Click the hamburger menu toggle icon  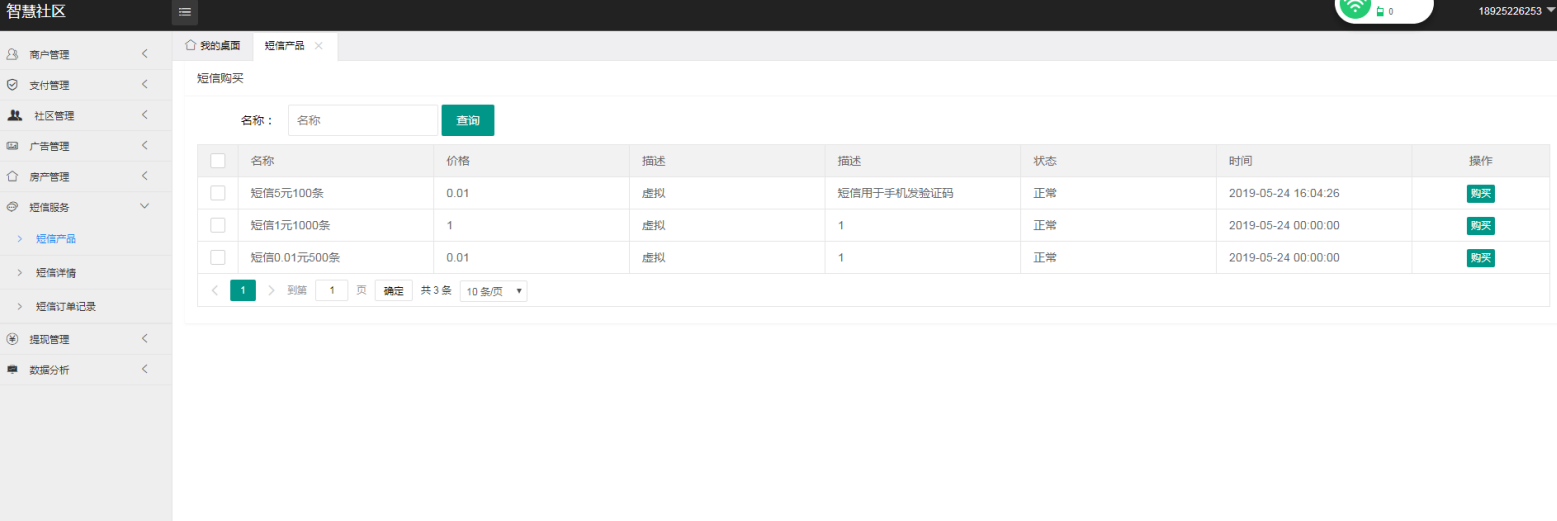[x=185, y=12]
